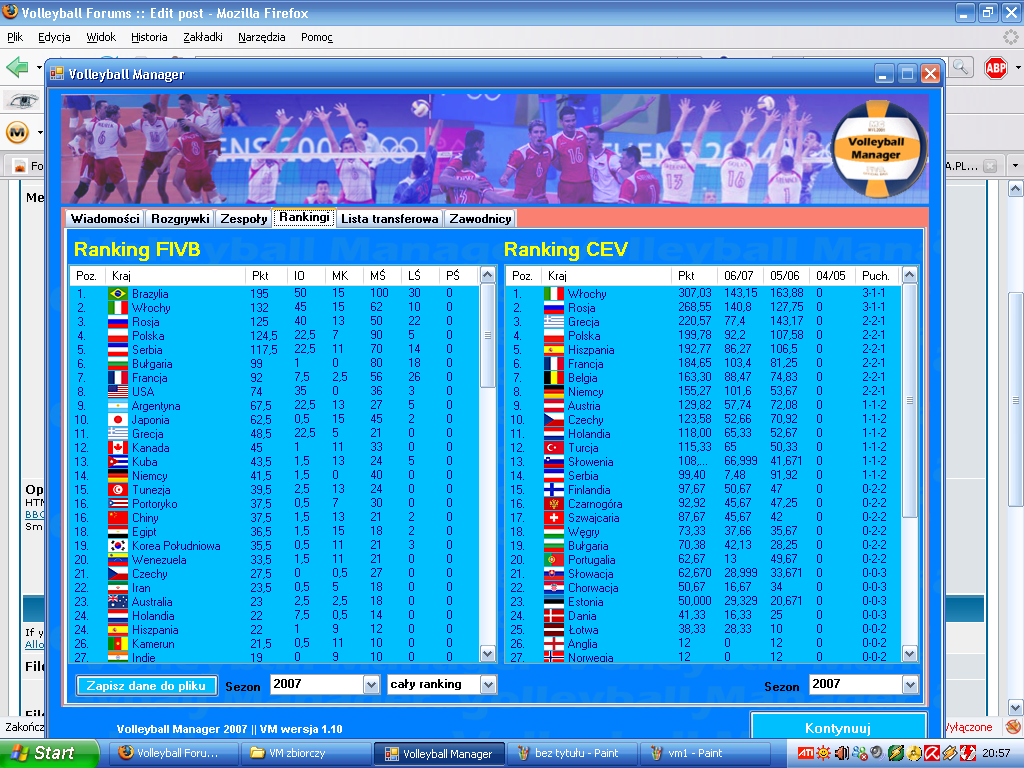
Task: Select the Chorwacja row in CEV ranking
Action: [x=704, y=588]
